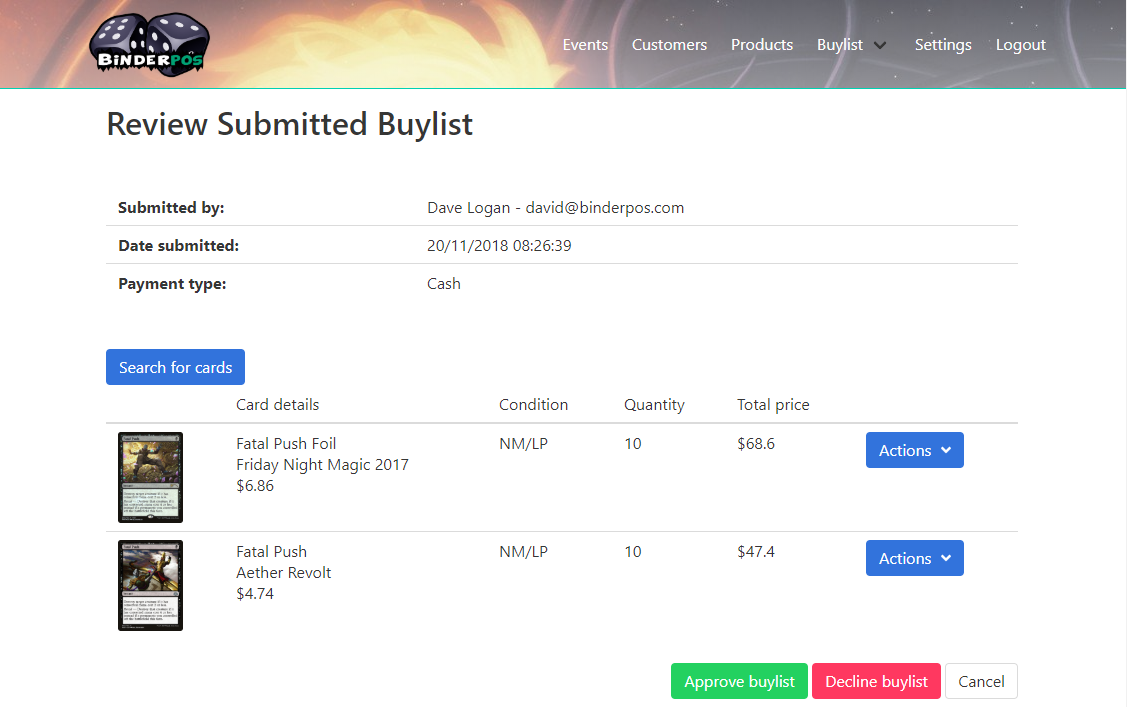Select the Aether Revolt Fatal Push image

(150, 585)
